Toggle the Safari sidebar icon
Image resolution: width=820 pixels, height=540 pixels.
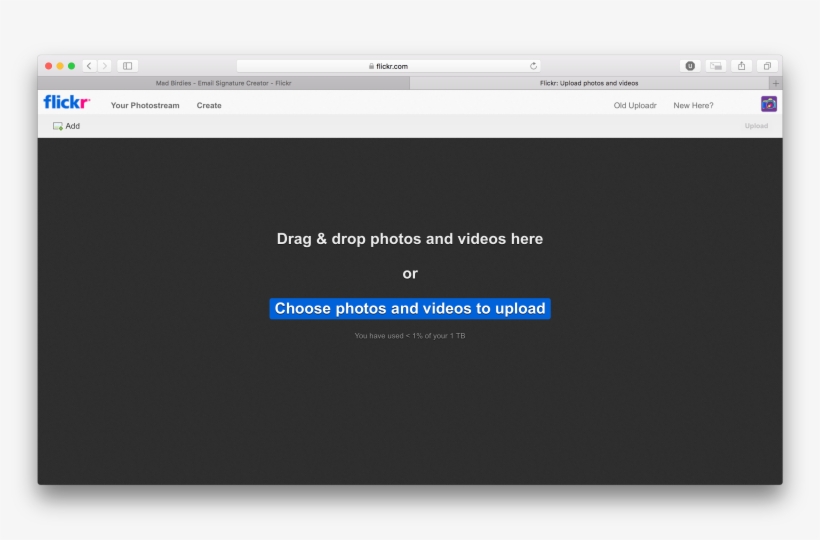[128, 66]
